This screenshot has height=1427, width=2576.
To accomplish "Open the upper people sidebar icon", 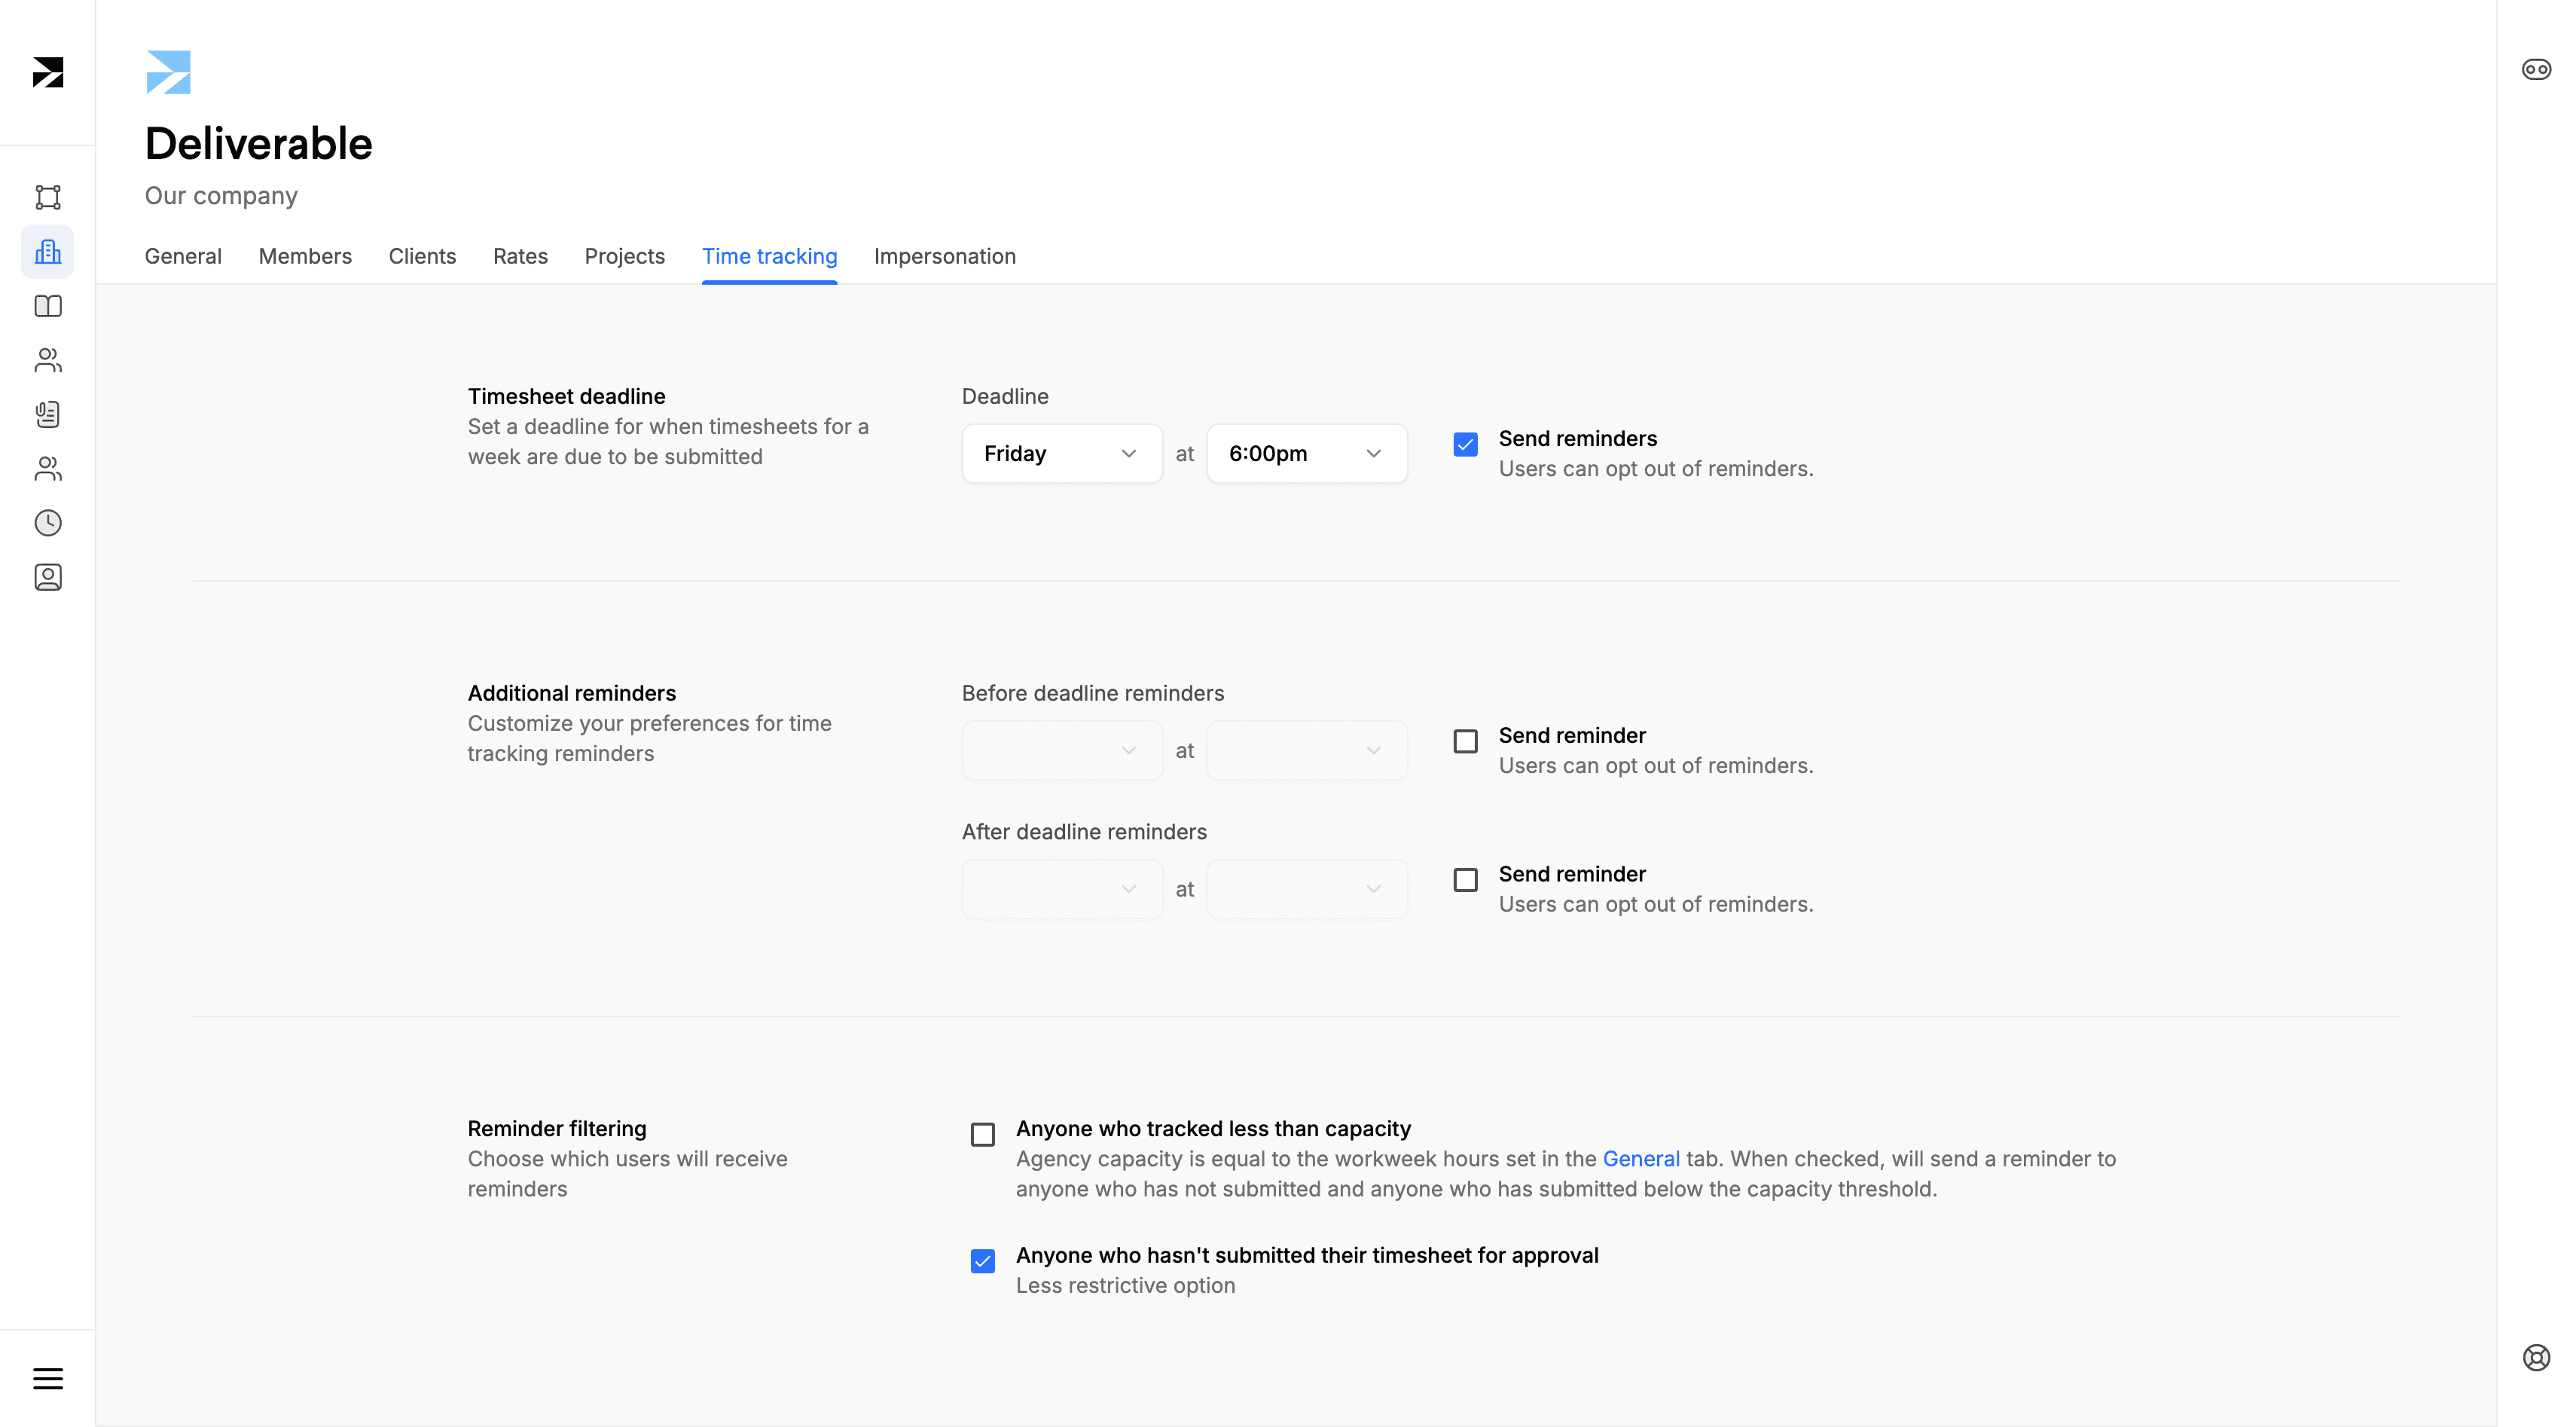I will pos(48,360).
